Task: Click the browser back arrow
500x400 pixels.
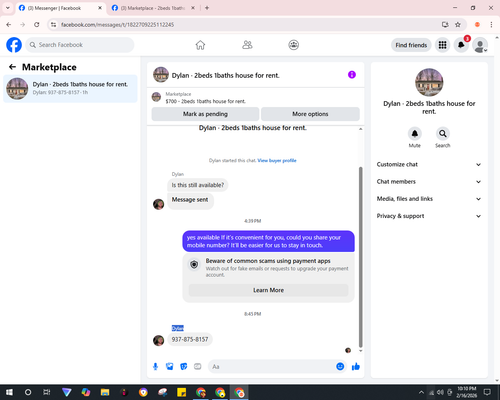Action: [9, 25]
